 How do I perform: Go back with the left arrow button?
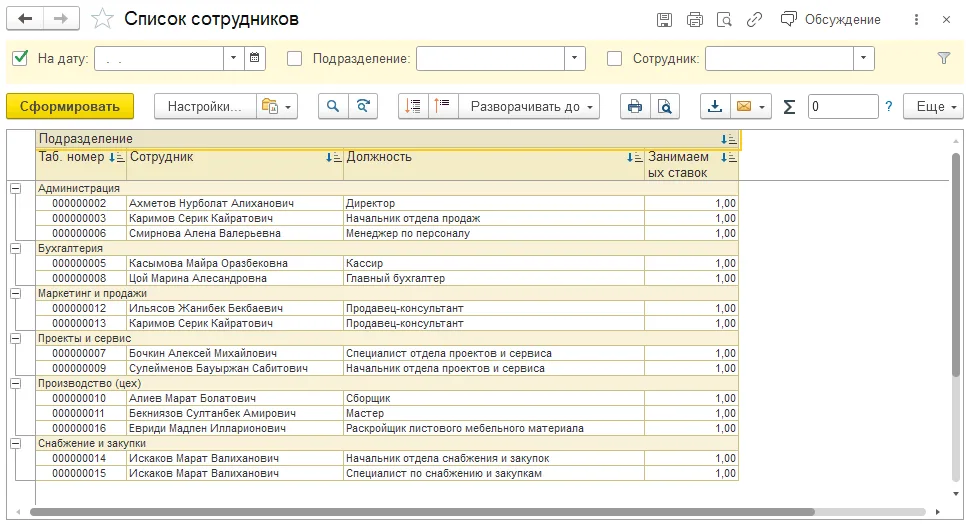tap(25, 19)
